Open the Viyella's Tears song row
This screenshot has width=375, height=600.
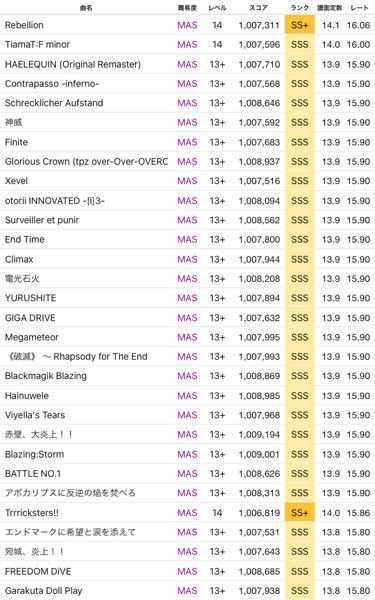pos(188,415)
